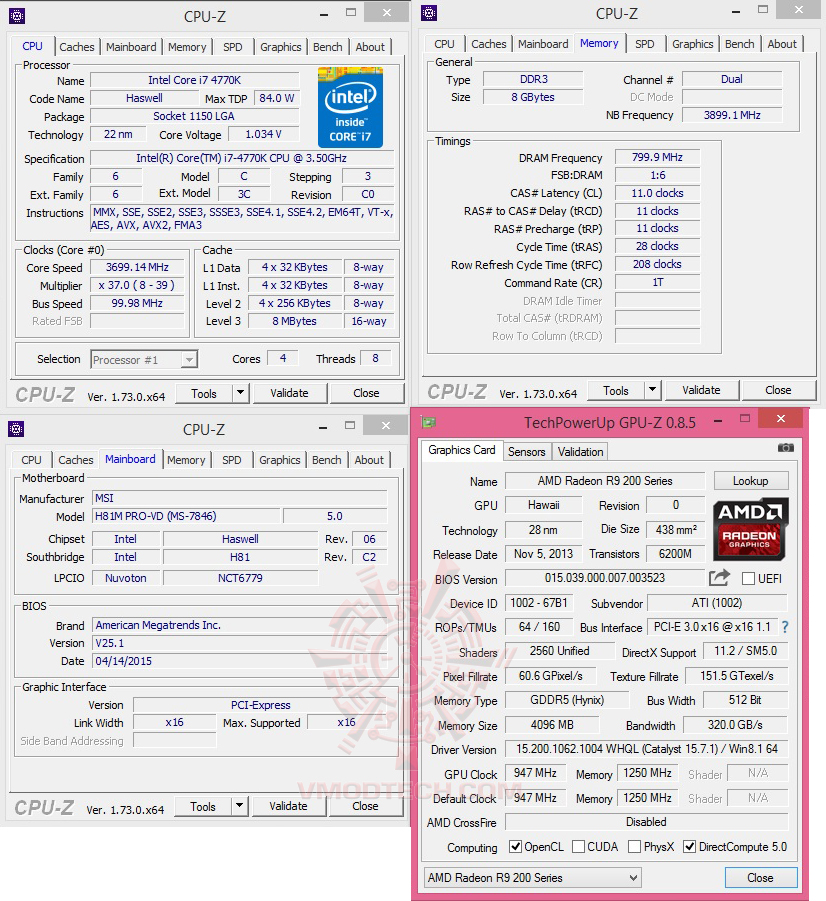Screen dimensions: 826x901
Task: Switch to the Sensors tab in GPU-Z
Action: click(527, 452)
